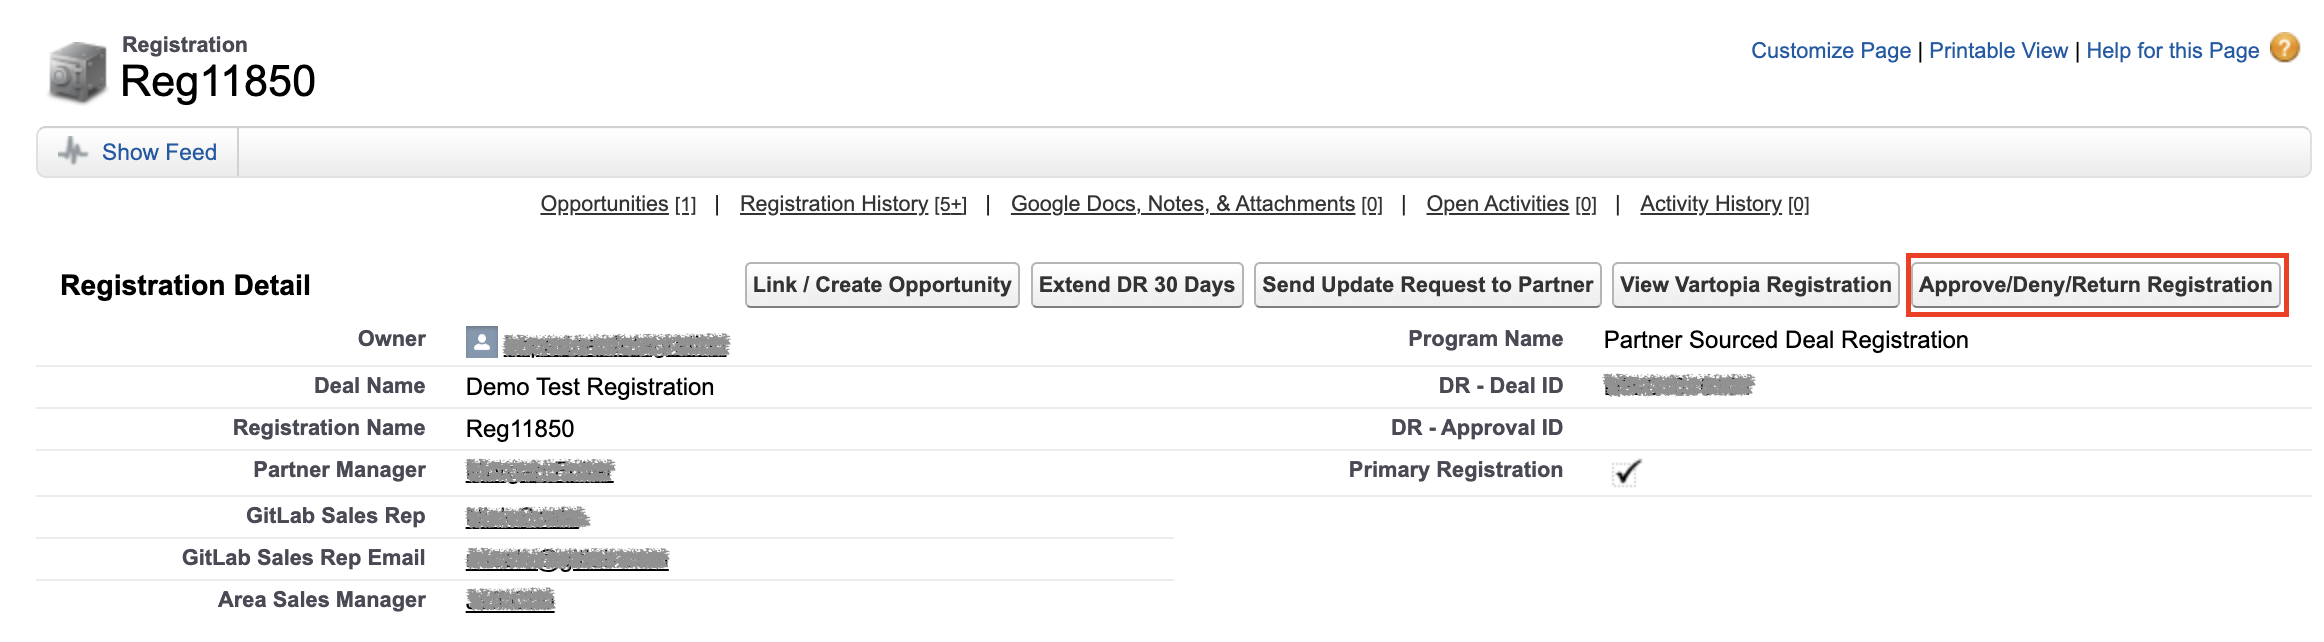Open the blurred Partner Manager link
2324x642 pixels.
point(540,471)
